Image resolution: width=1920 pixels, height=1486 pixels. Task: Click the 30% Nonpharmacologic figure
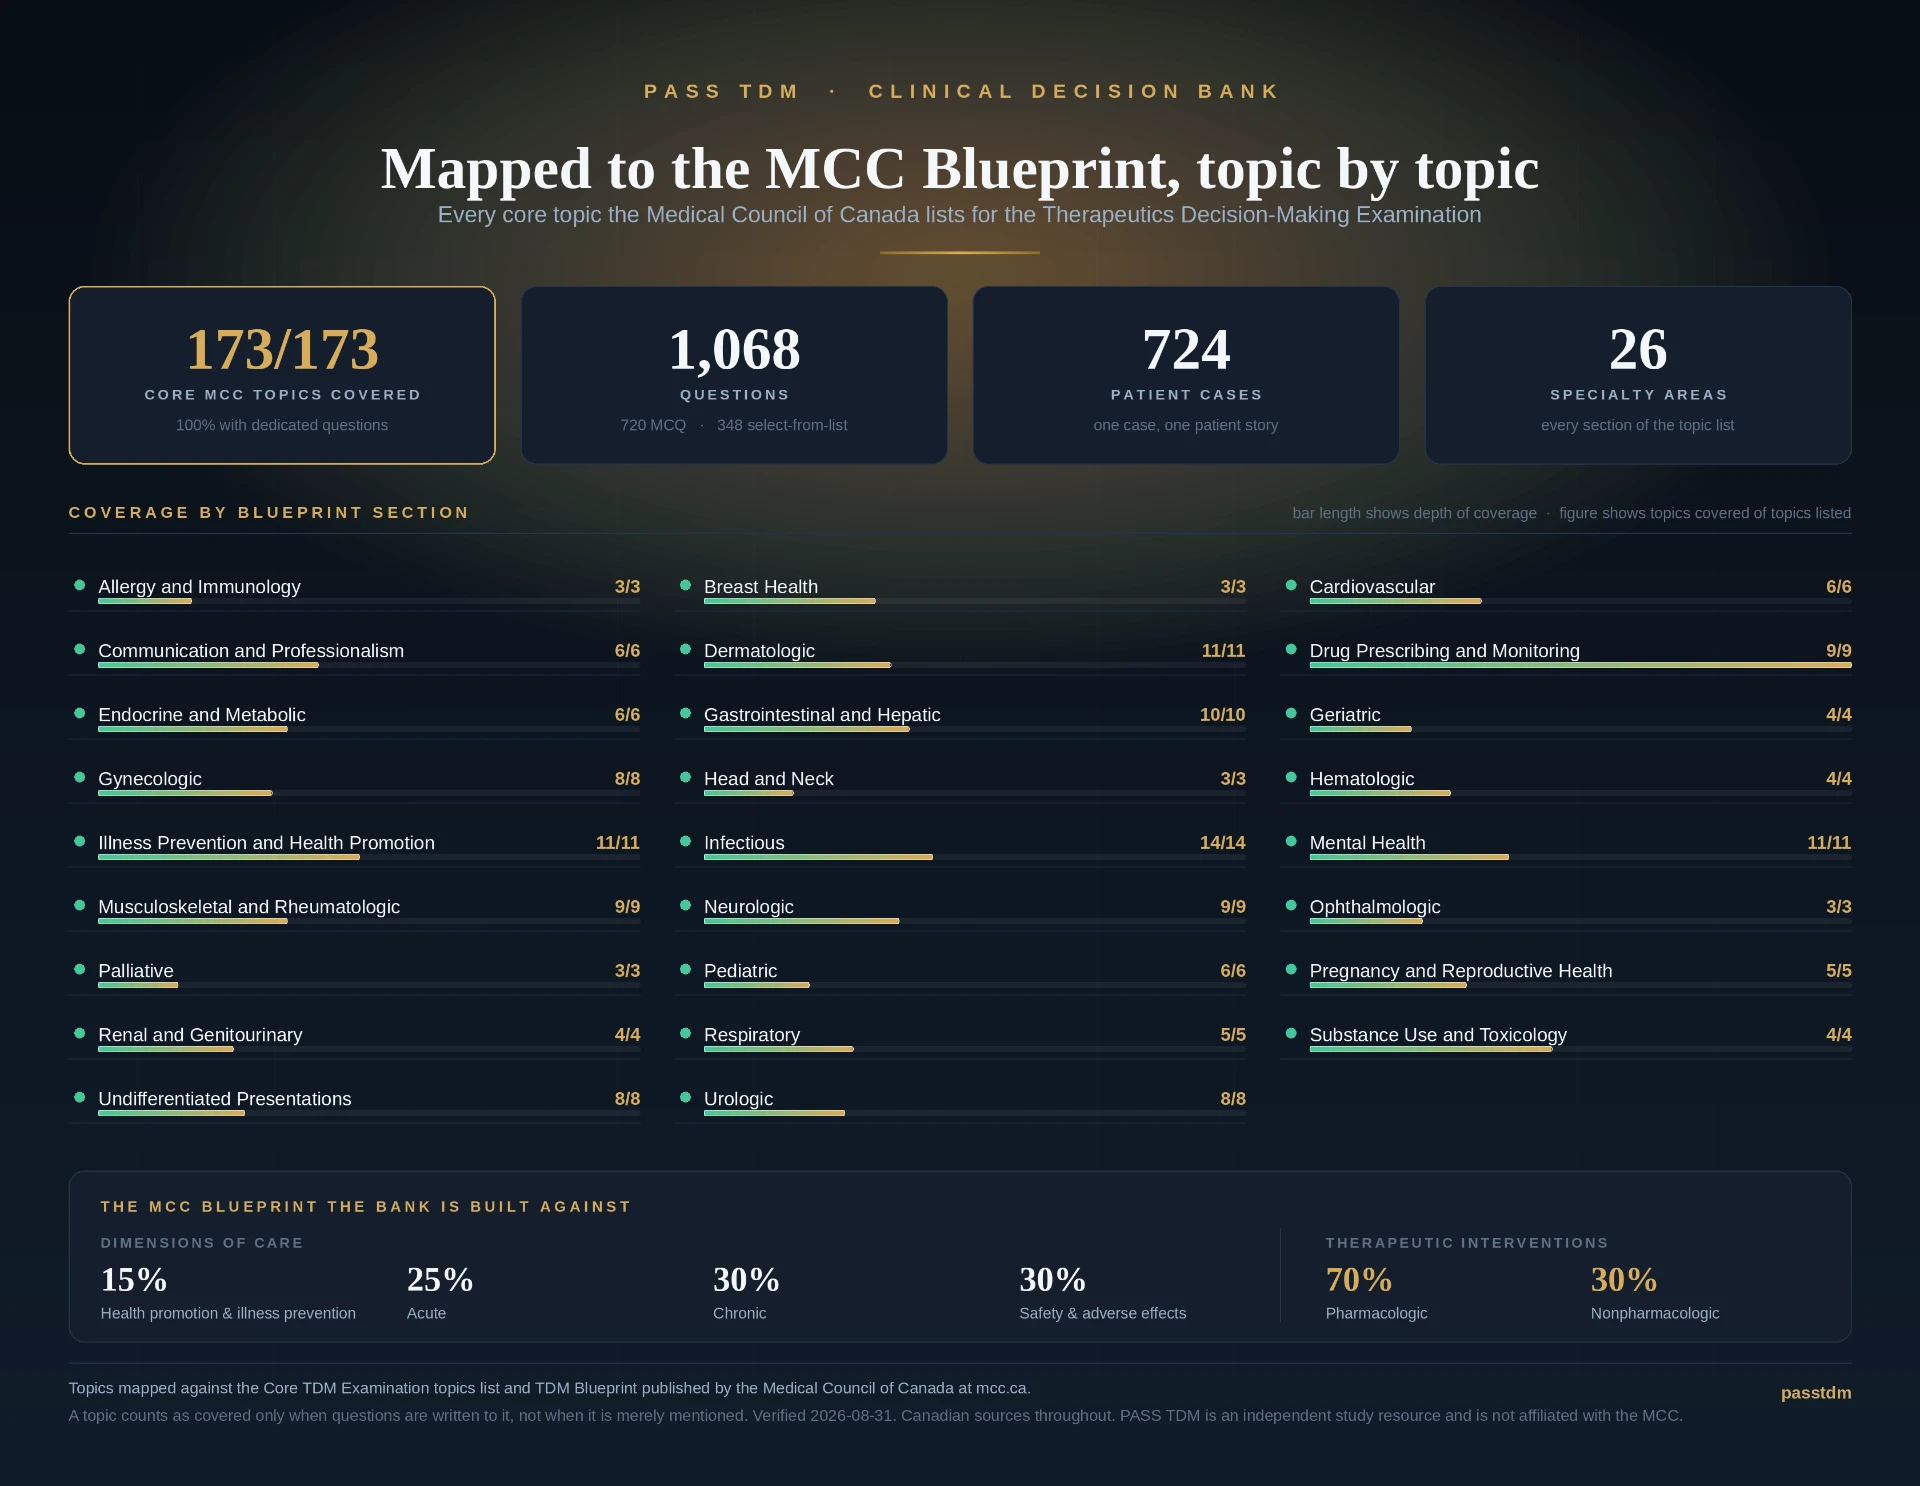[x=1624, y=1280]
